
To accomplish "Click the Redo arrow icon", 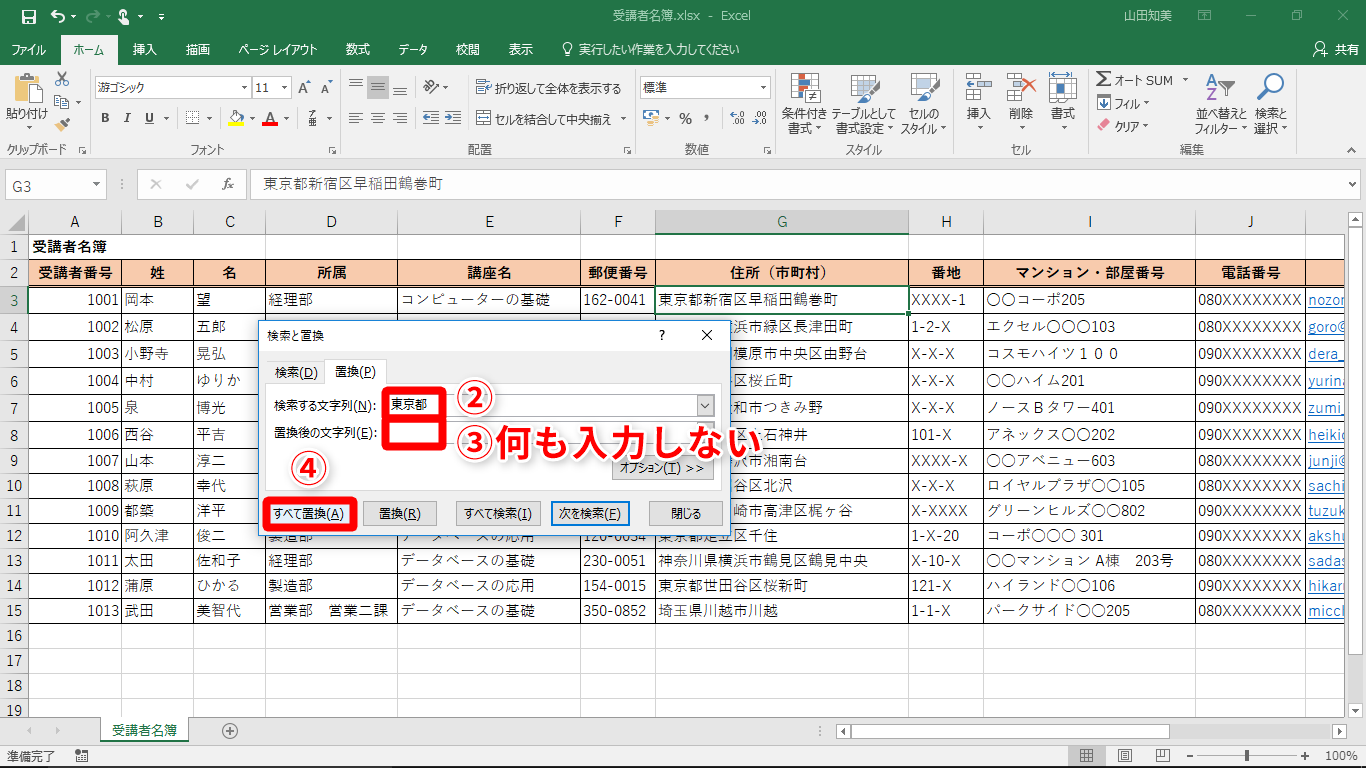I will click(x=92, y=17).
